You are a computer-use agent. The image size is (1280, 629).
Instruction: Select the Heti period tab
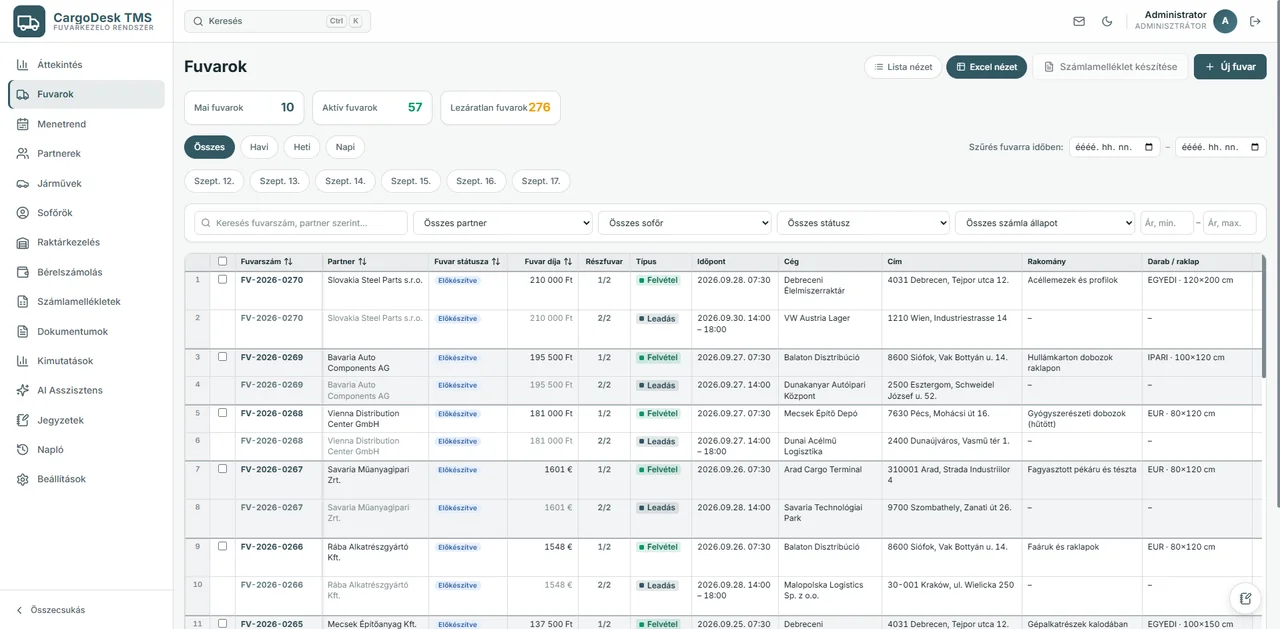click(x=301, y=147)
